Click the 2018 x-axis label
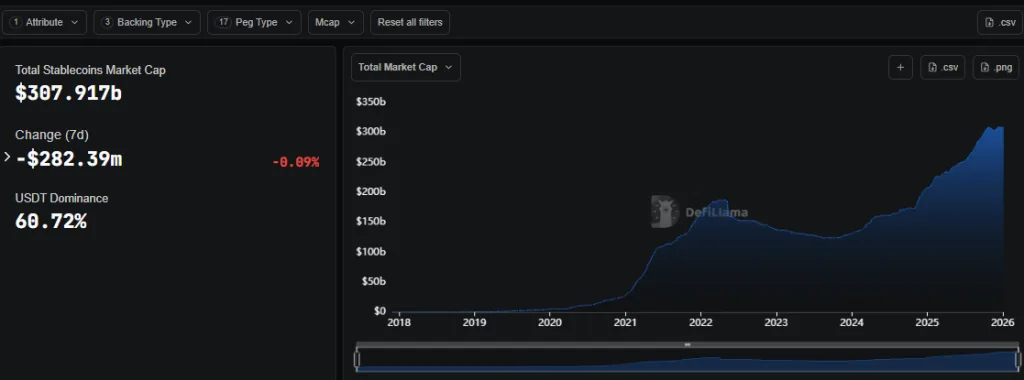1024x380 pixels. (x=398, y=323)
